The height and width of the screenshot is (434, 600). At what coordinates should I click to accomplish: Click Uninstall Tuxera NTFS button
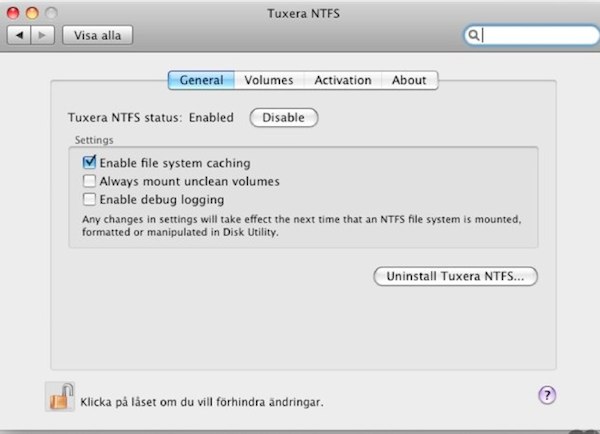[x=455, y=276]
